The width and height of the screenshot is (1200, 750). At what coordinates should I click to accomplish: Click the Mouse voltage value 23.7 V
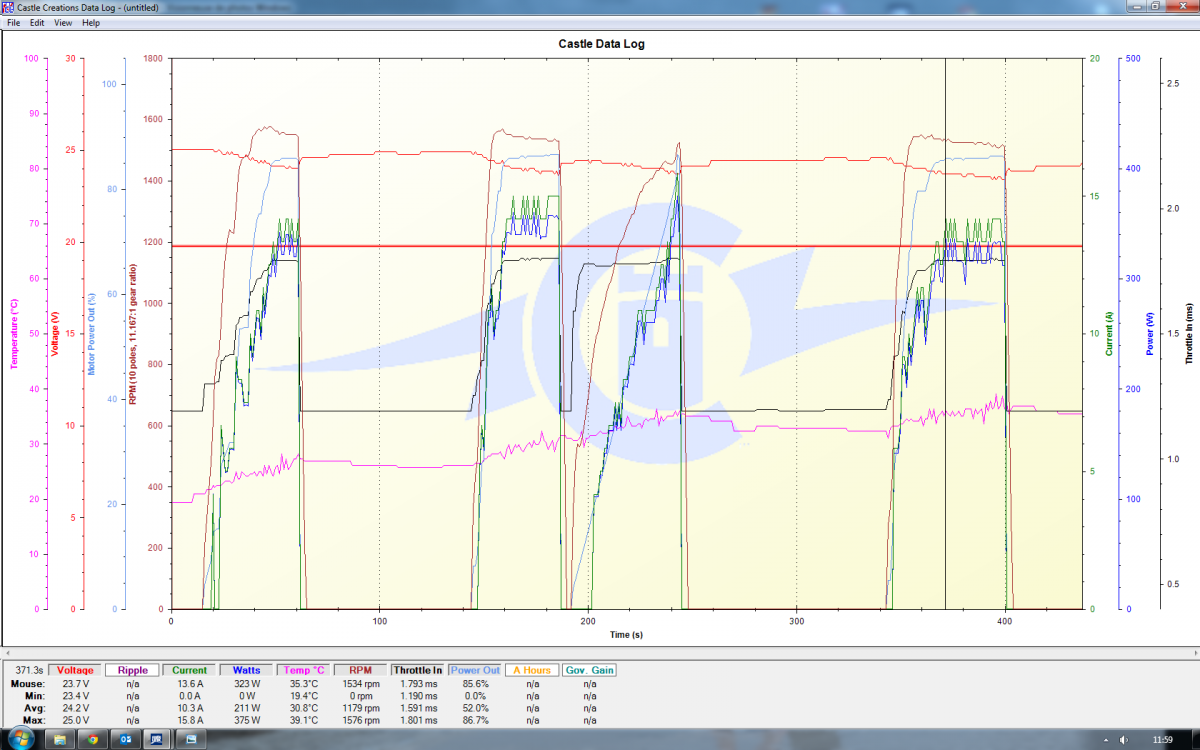76,683
